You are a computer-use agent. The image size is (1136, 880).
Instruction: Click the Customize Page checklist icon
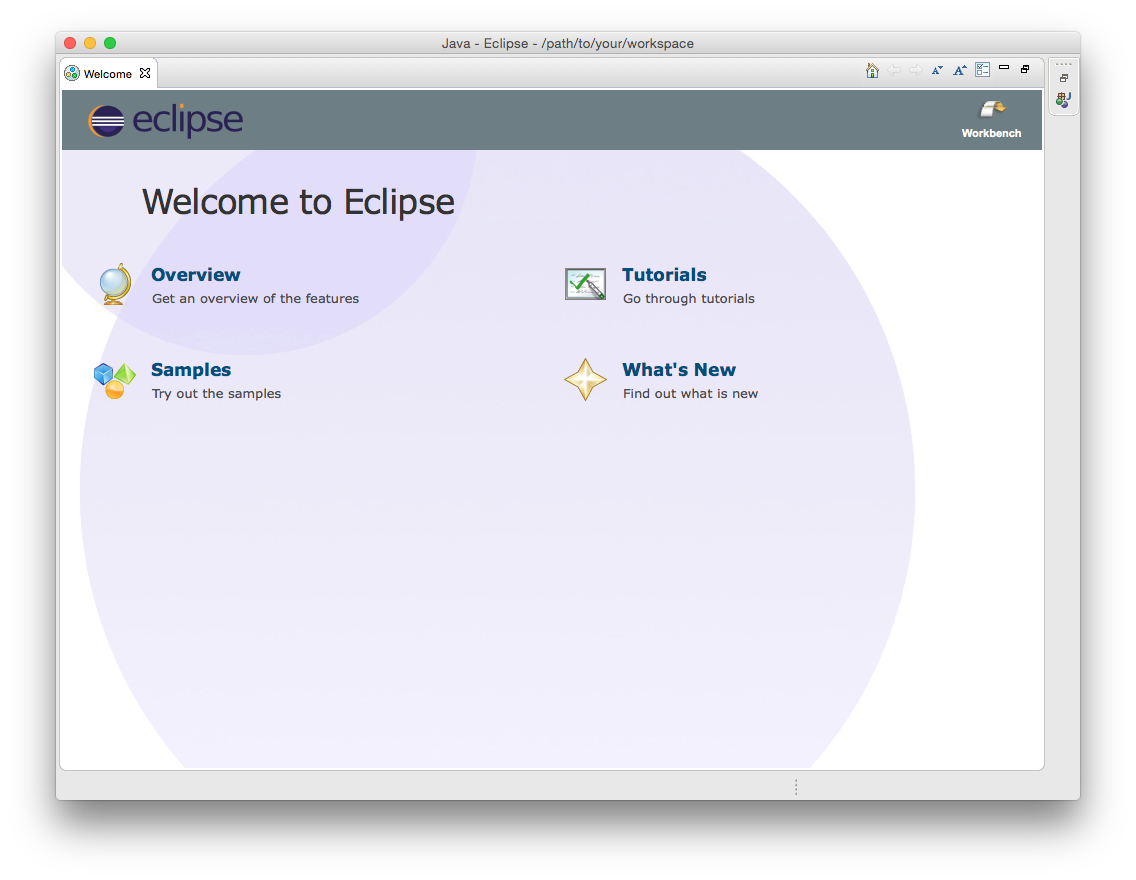pos(982,69)
